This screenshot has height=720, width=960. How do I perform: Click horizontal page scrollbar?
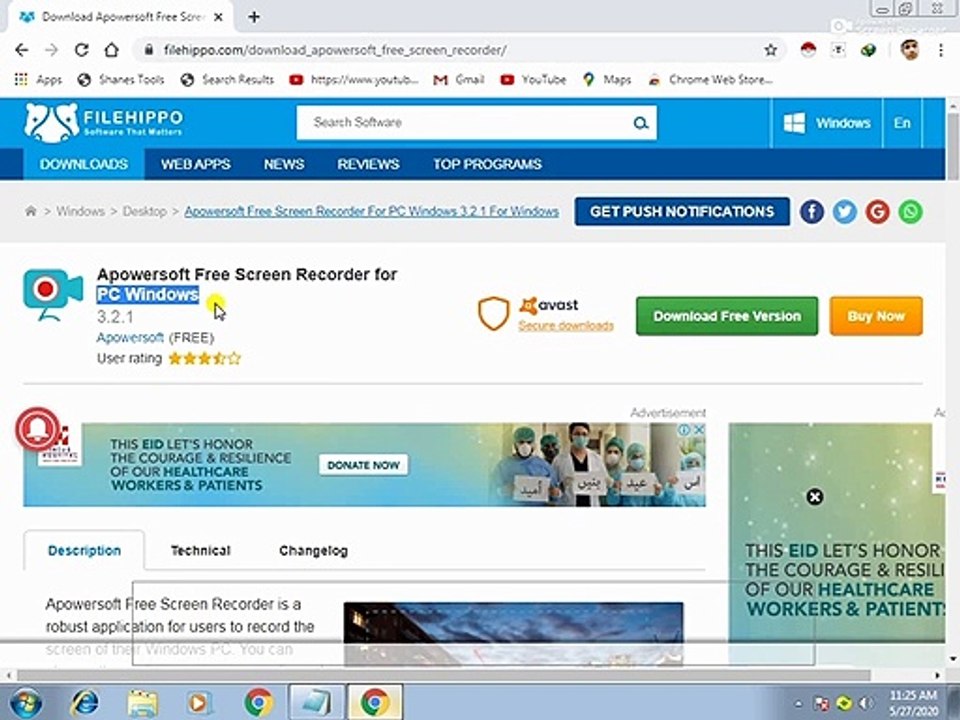pyautogui.click(x=444, y=675)
